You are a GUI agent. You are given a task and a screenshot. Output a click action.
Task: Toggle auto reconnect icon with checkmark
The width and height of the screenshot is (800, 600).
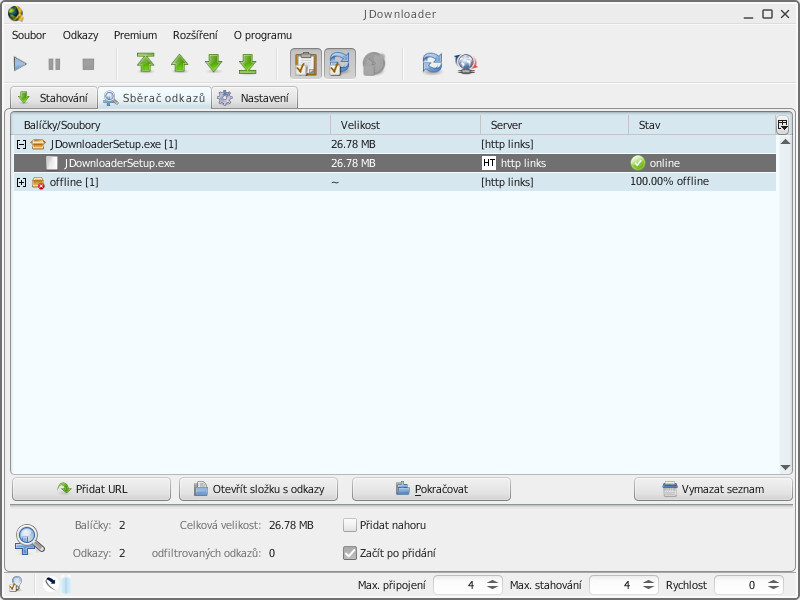click(340, 63)
